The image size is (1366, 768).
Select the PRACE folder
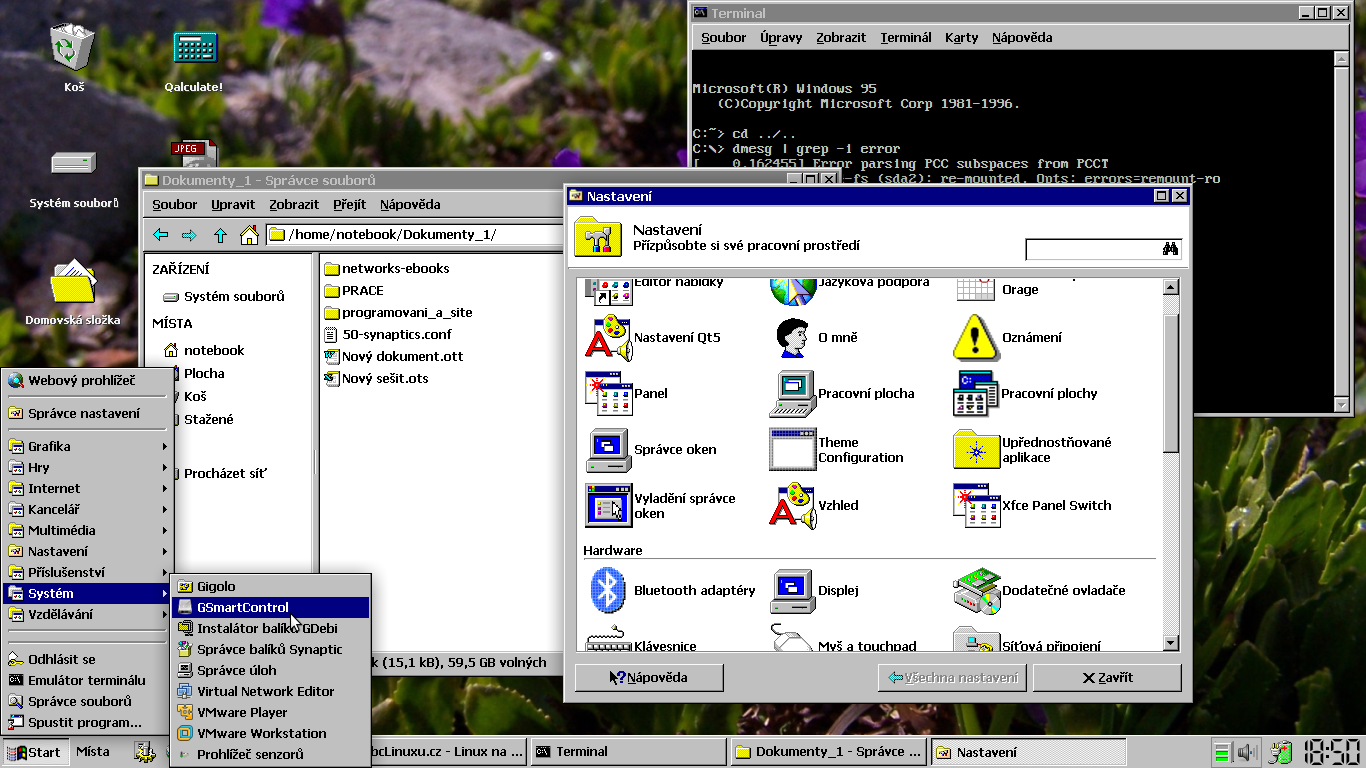(x=354, y=290)
